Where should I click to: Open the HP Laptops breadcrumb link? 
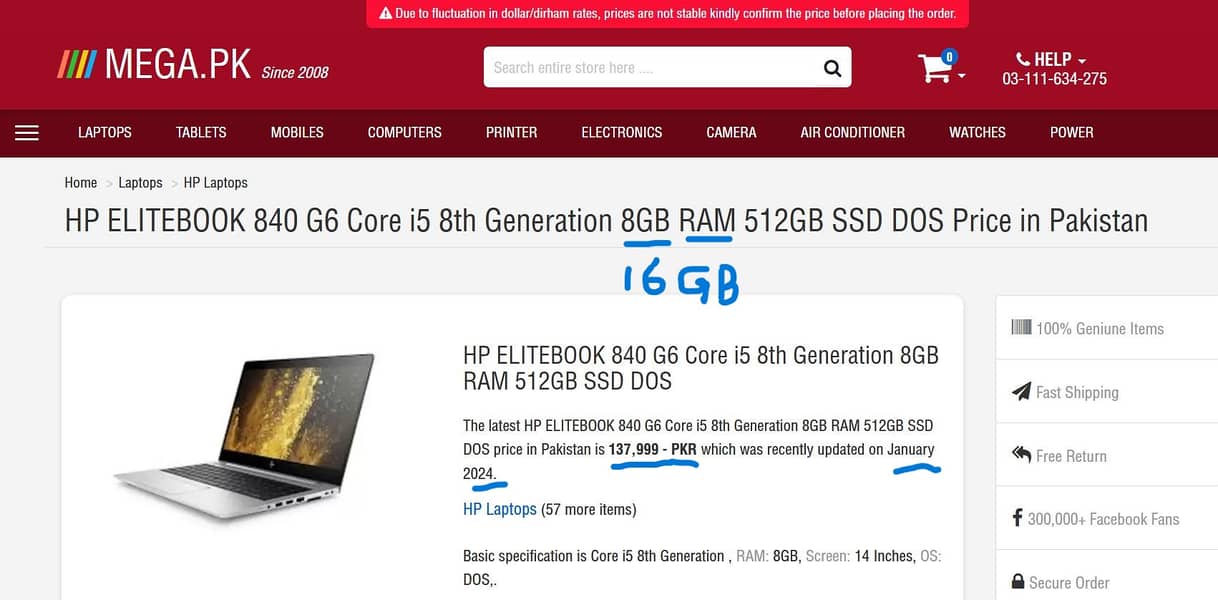(215, 182)
